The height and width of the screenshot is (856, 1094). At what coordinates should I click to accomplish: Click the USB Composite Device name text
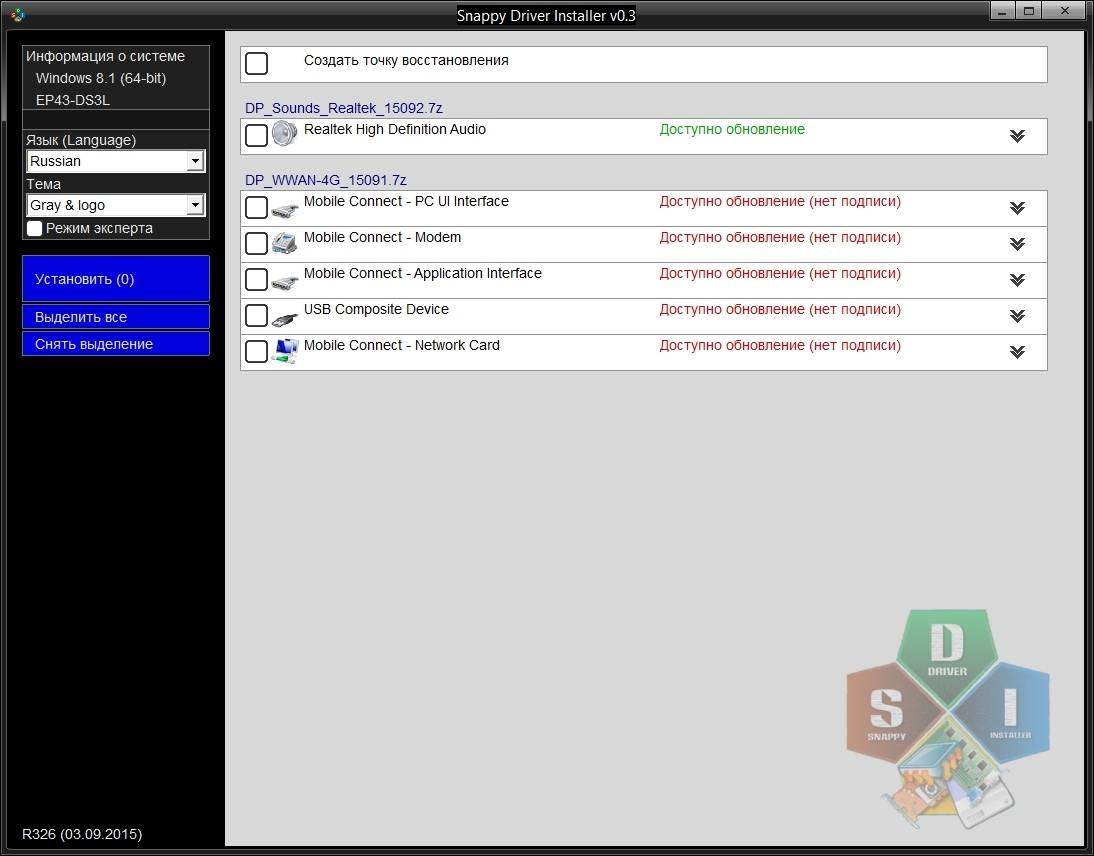(376, 309)
